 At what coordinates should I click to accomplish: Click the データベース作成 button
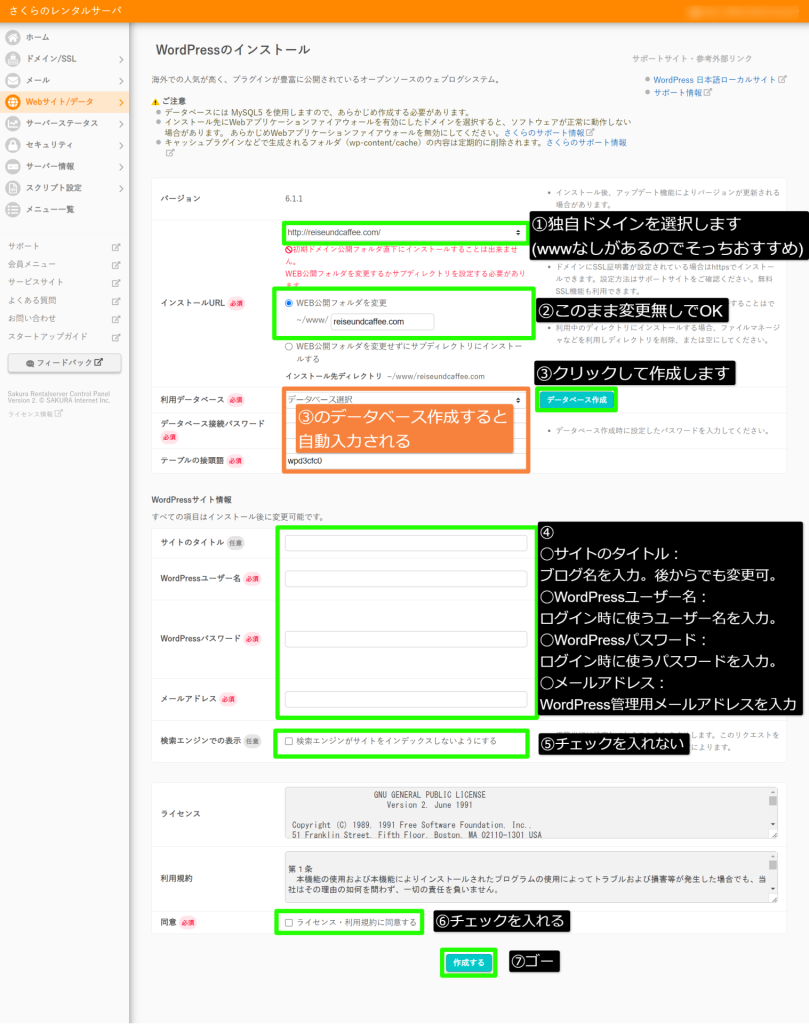click(577, 400)
